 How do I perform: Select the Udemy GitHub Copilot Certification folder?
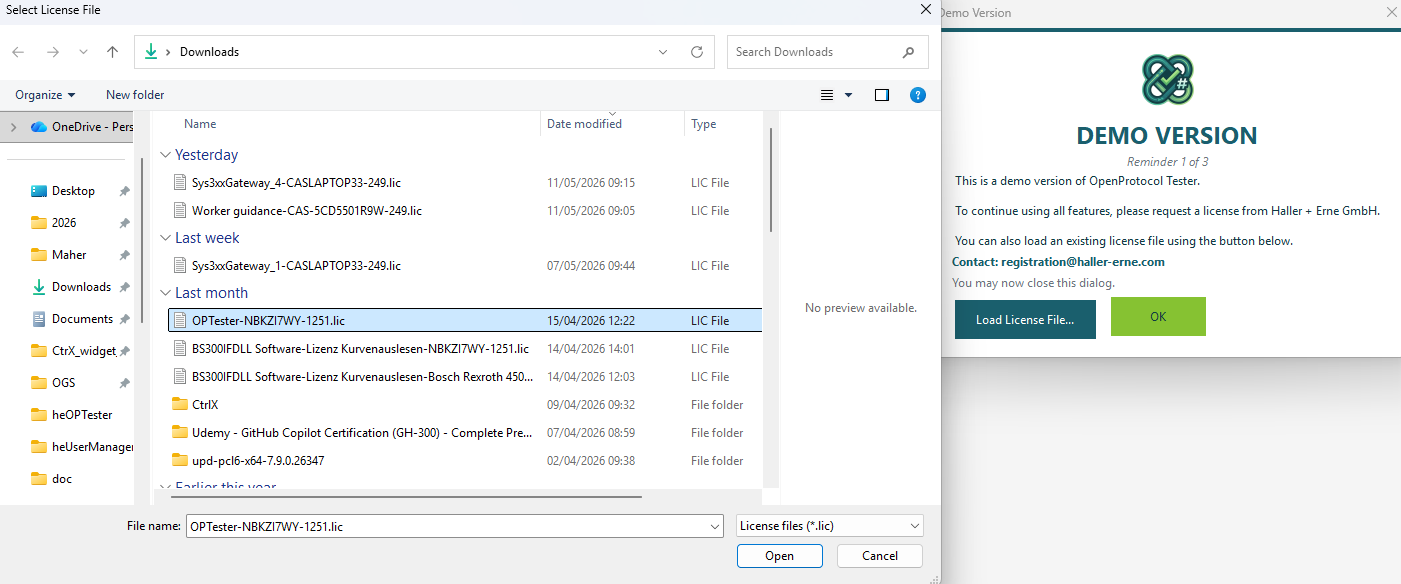click(464, 433)
